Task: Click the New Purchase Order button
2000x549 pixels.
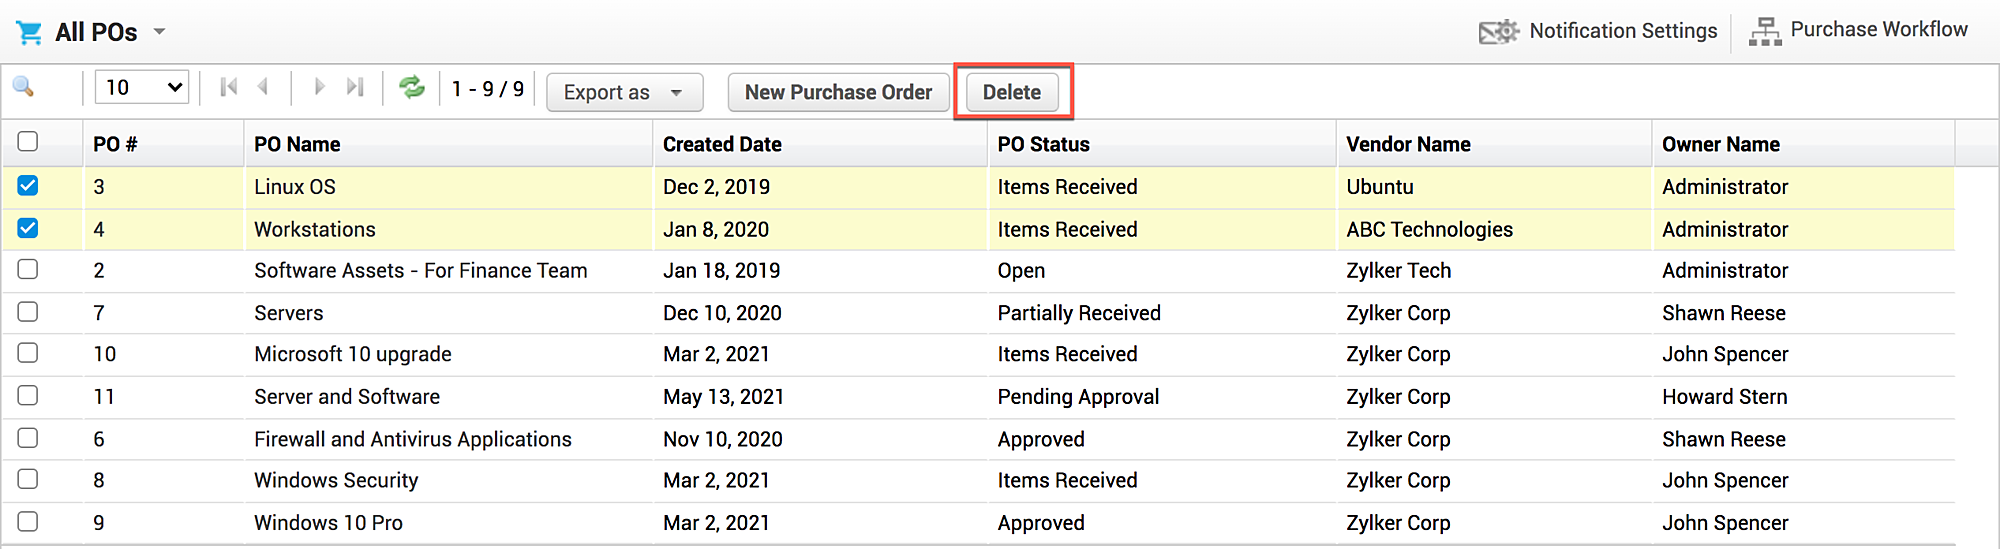Action: tap(838, 92)
